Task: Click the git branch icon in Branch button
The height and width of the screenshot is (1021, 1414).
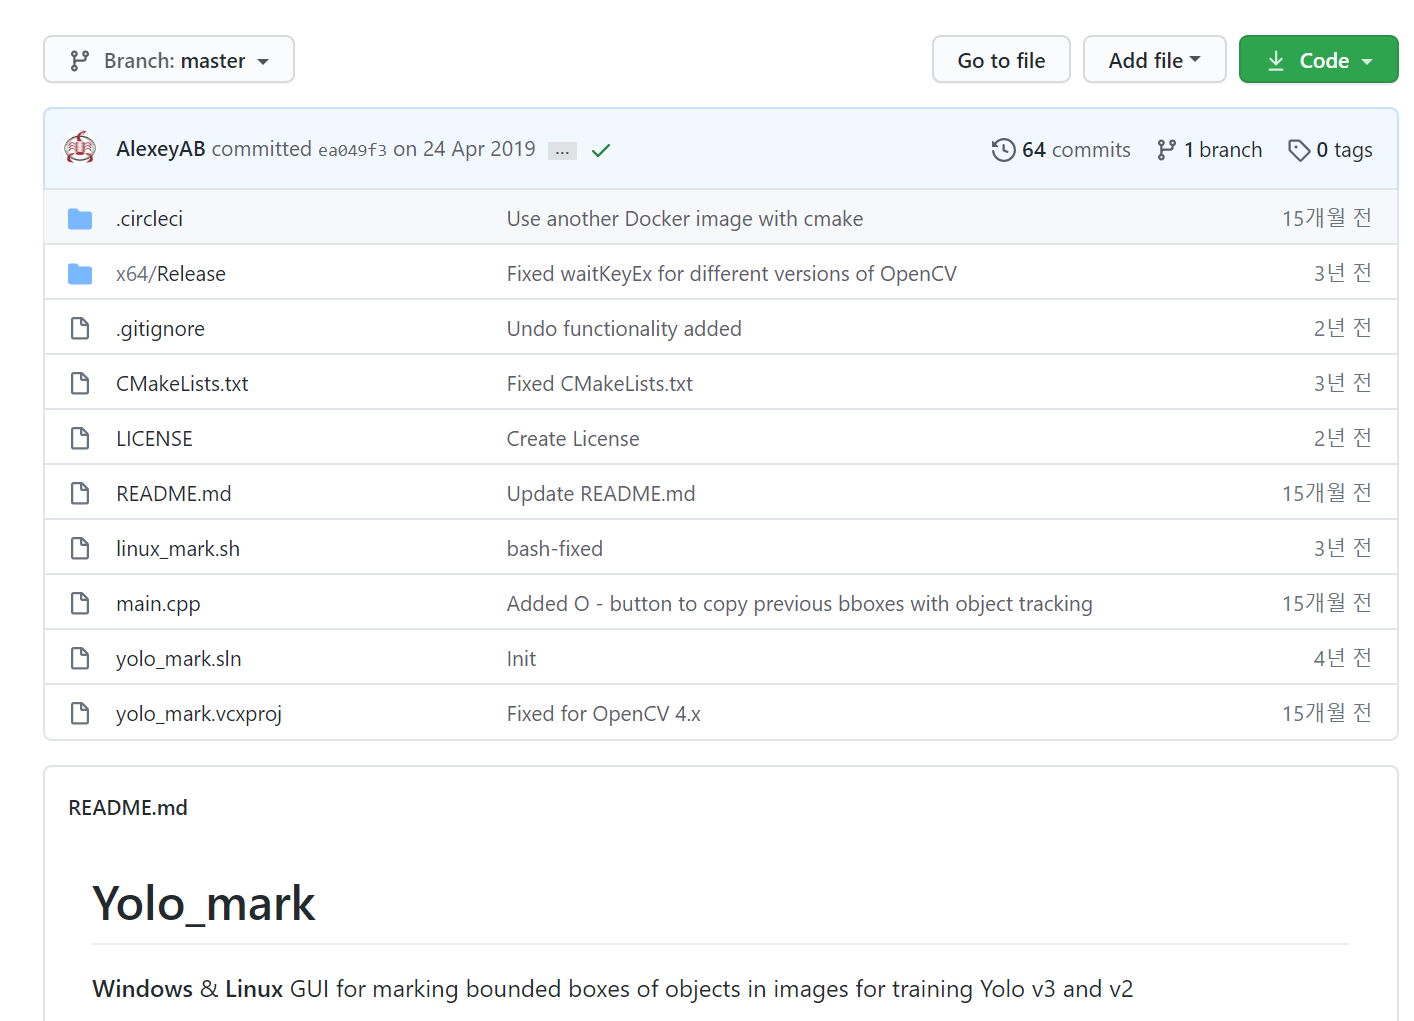Action: point(80,61)
